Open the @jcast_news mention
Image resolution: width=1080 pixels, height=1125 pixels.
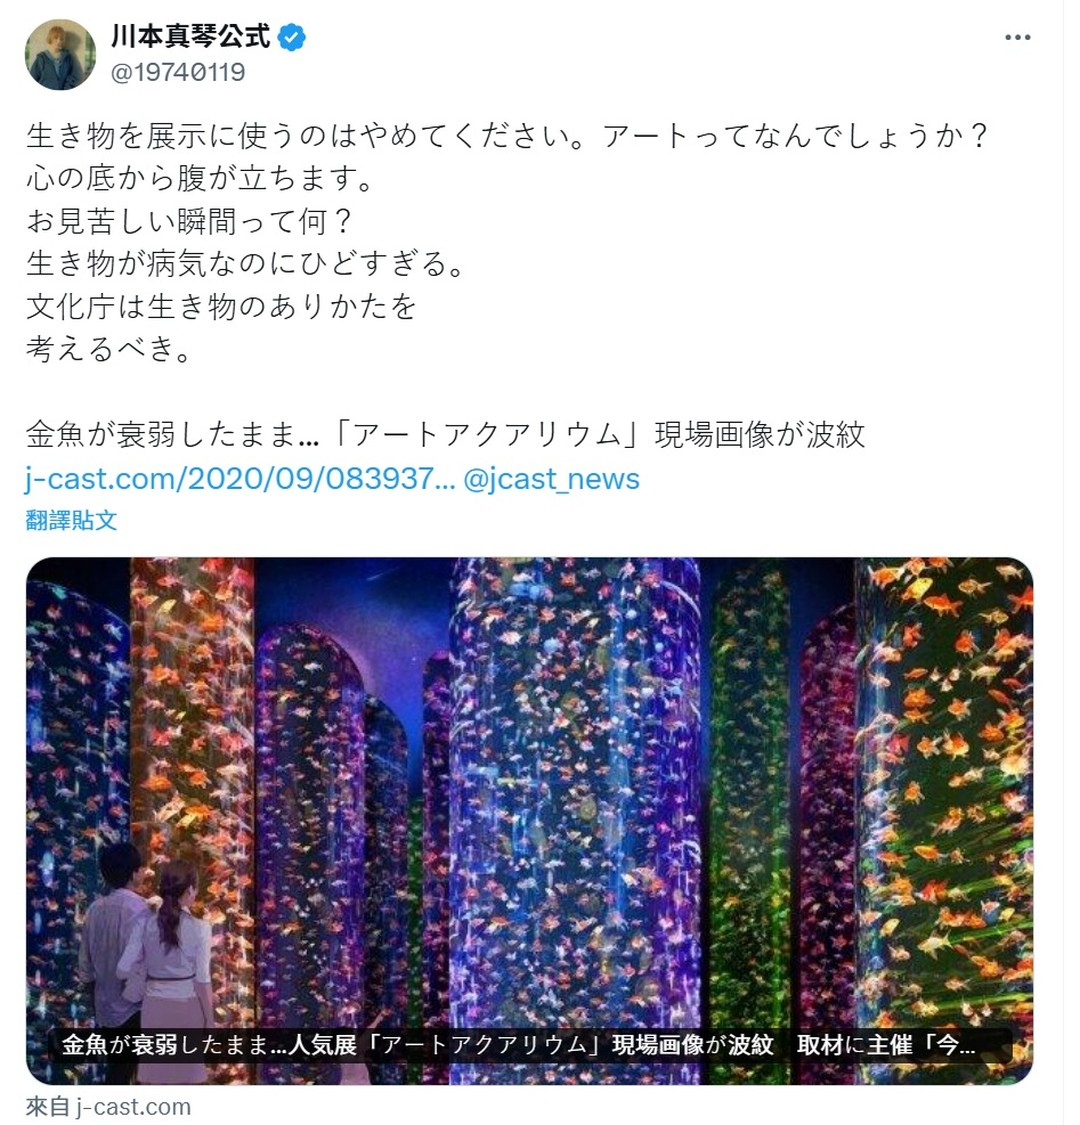(x=551, y=479)
